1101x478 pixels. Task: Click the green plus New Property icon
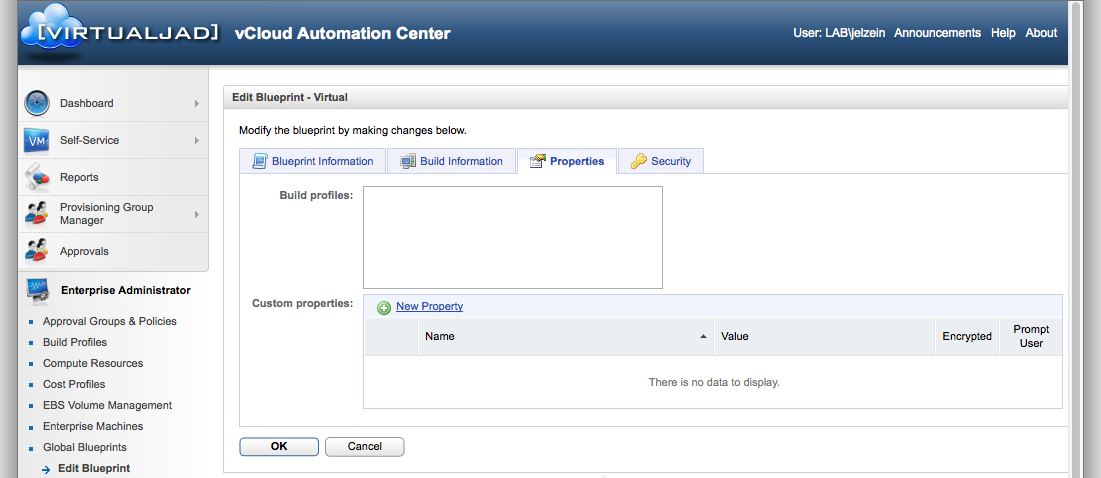[x=384, y=307]
